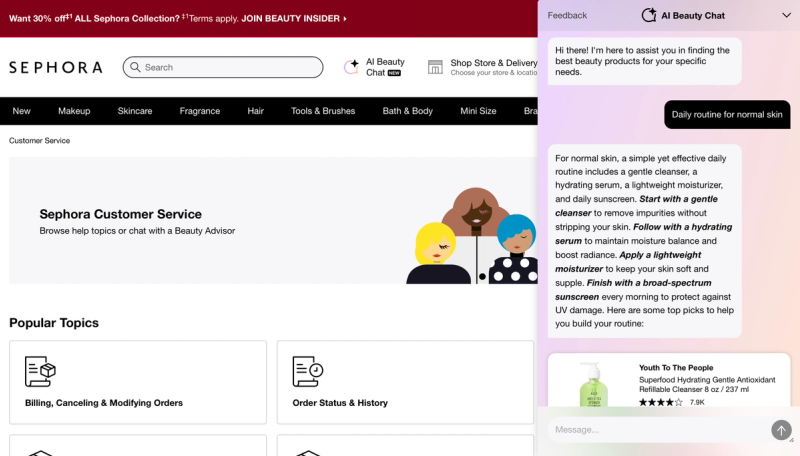Open the New menu
The height and width of the screenshot is (456, 800).
(21, 111)
